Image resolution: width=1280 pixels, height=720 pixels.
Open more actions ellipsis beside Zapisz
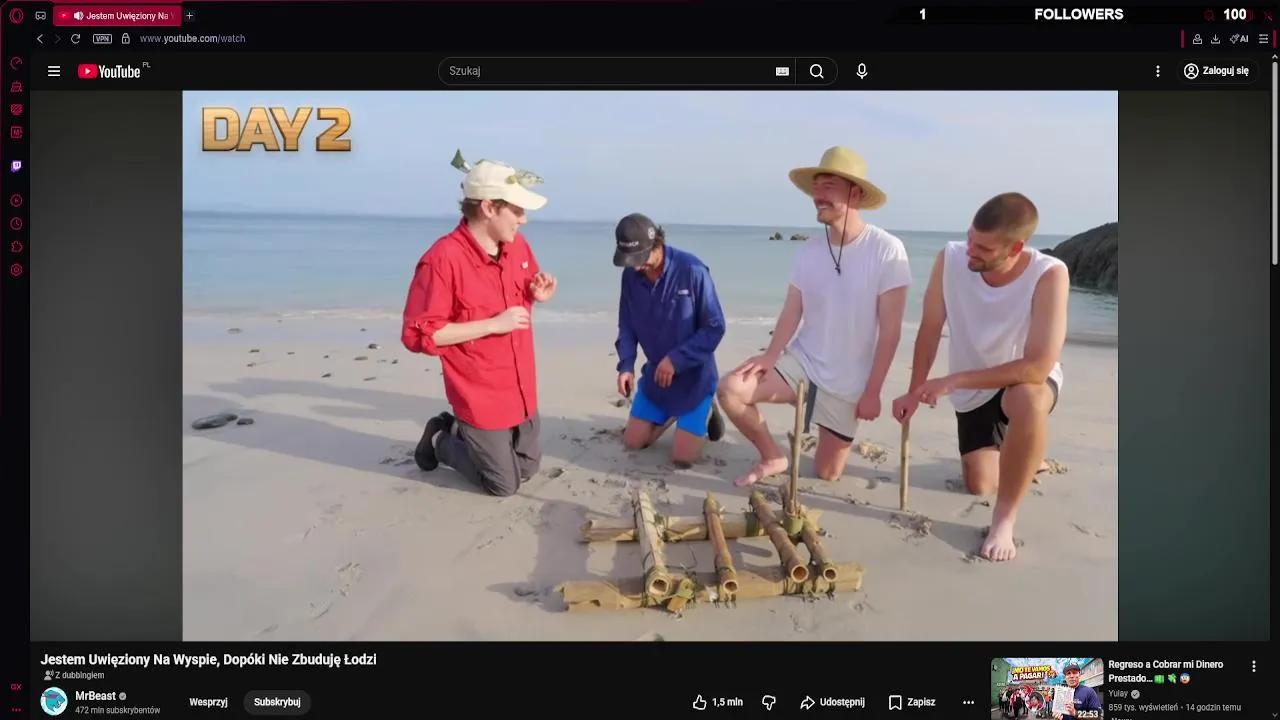pyautogui.click(x=968, y=702)
